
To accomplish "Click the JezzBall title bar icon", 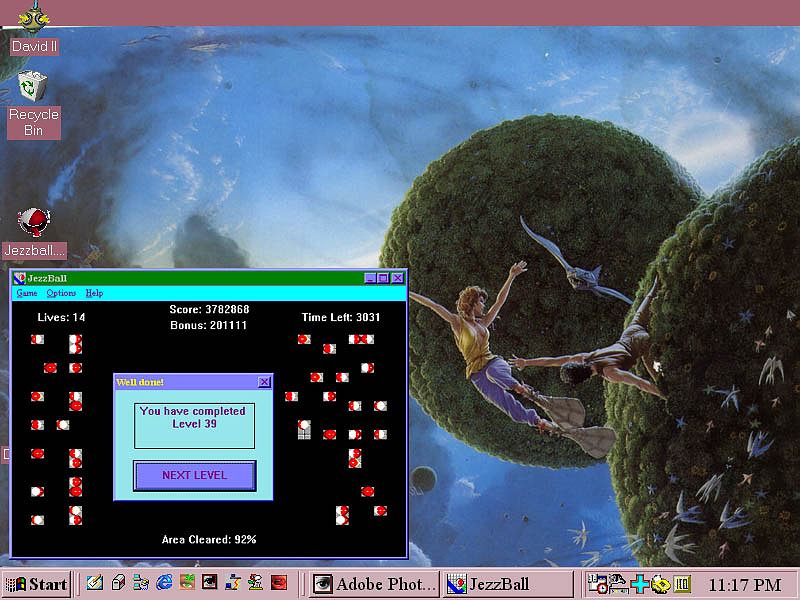I will [20, 278].
